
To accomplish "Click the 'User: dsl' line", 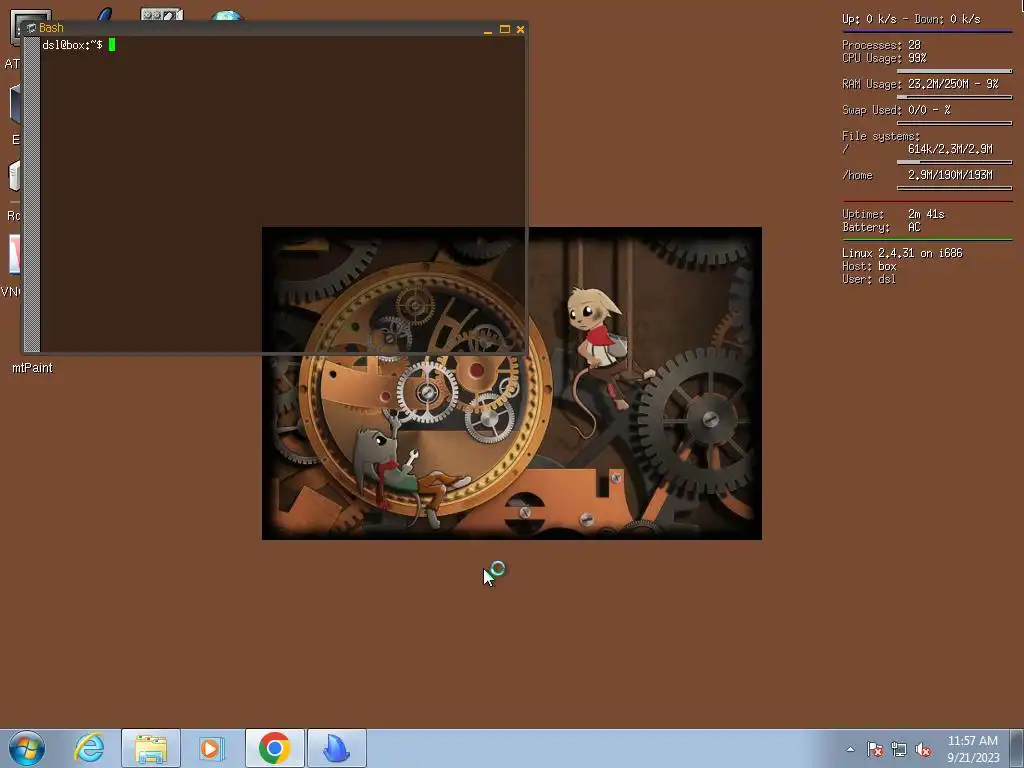I will [869, 280].
